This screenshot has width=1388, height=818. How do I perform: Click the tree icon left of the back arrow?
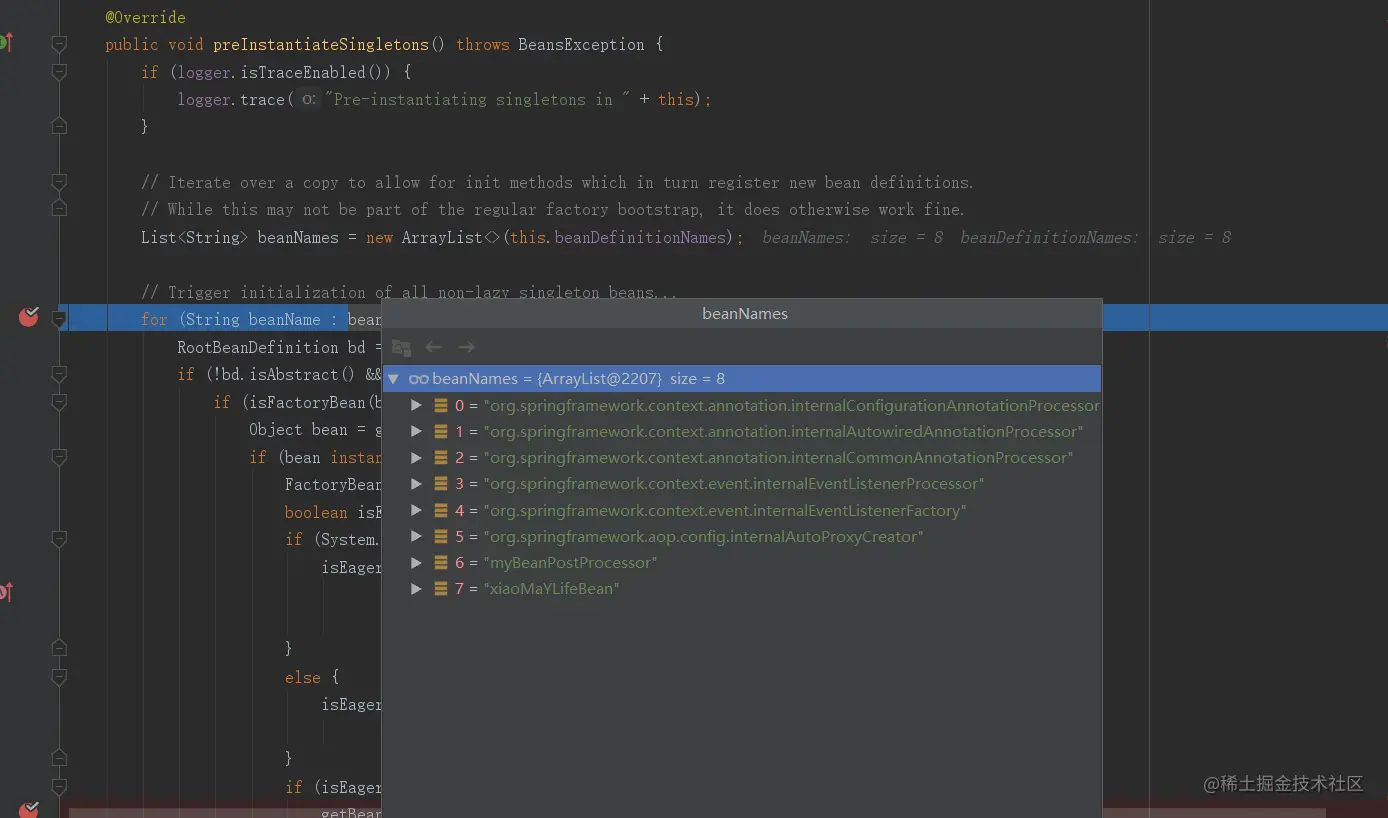pyautogui.click(x=401, y=347)
